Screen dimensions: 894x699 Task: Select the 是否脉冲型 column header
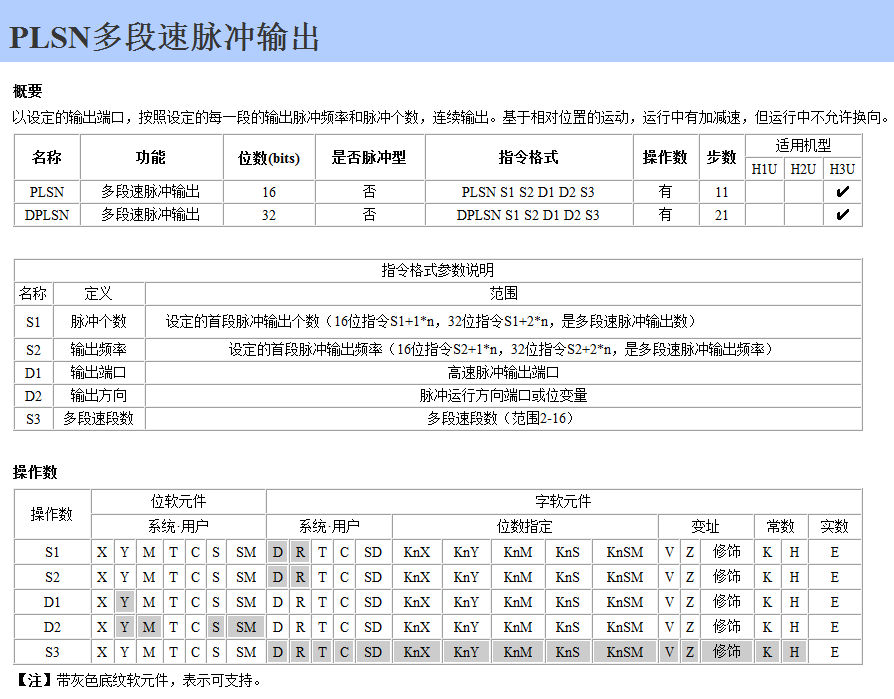368,157
